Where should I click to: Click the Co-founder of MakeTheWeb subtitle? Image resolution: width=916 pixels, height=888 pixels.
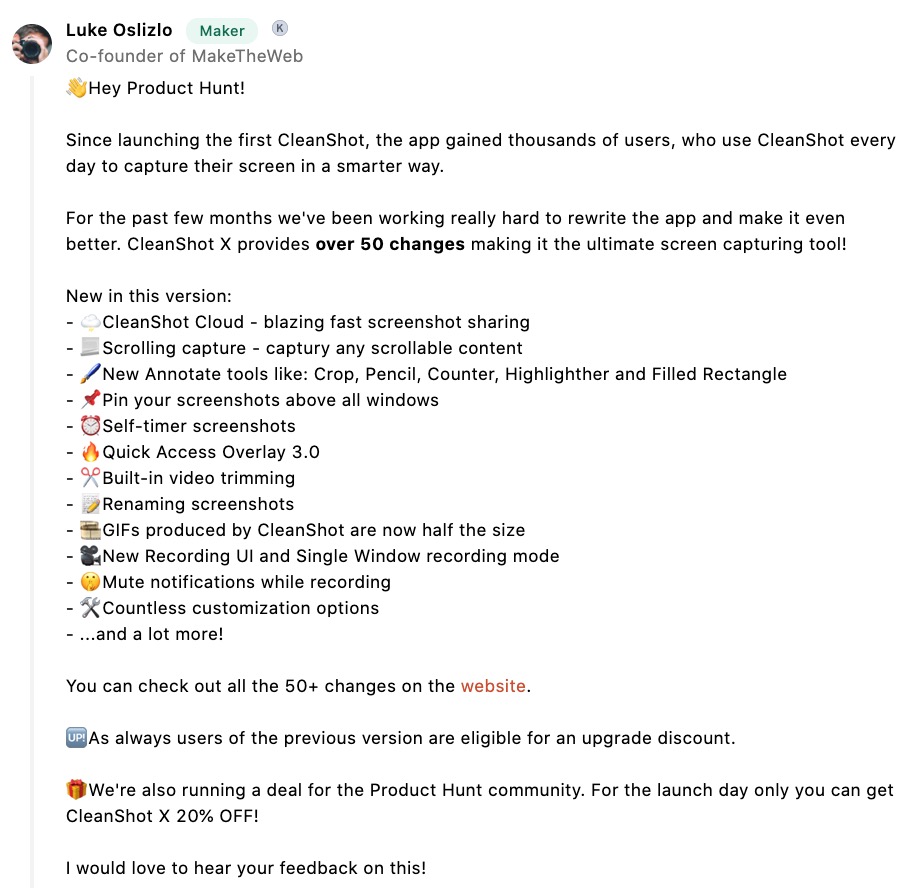[x=185, y=56]
